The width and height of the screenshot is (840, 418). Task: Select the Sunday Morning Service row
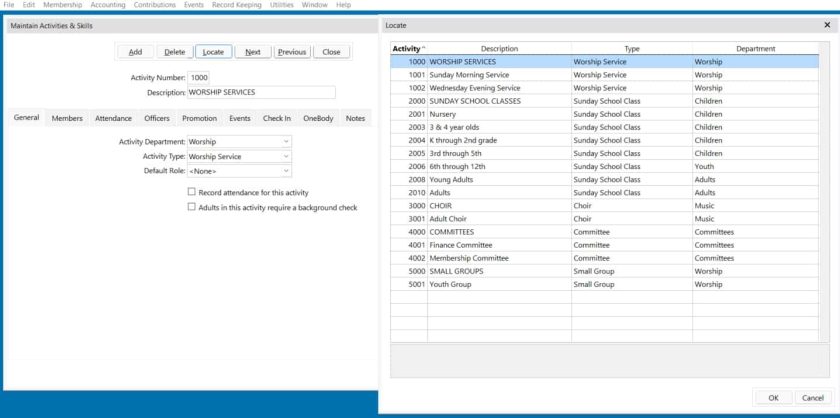[x=605, y=75]
